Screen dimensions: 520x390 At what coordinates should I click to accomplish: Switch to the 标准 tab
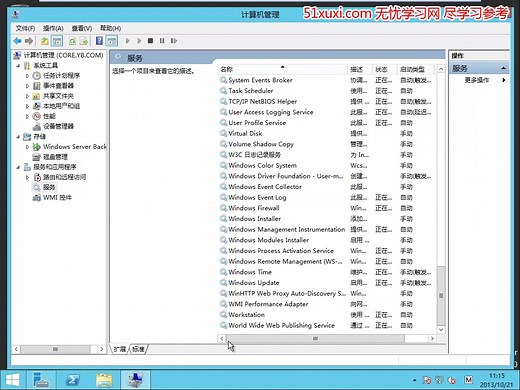pyautogui.click(x=138, y=349)
